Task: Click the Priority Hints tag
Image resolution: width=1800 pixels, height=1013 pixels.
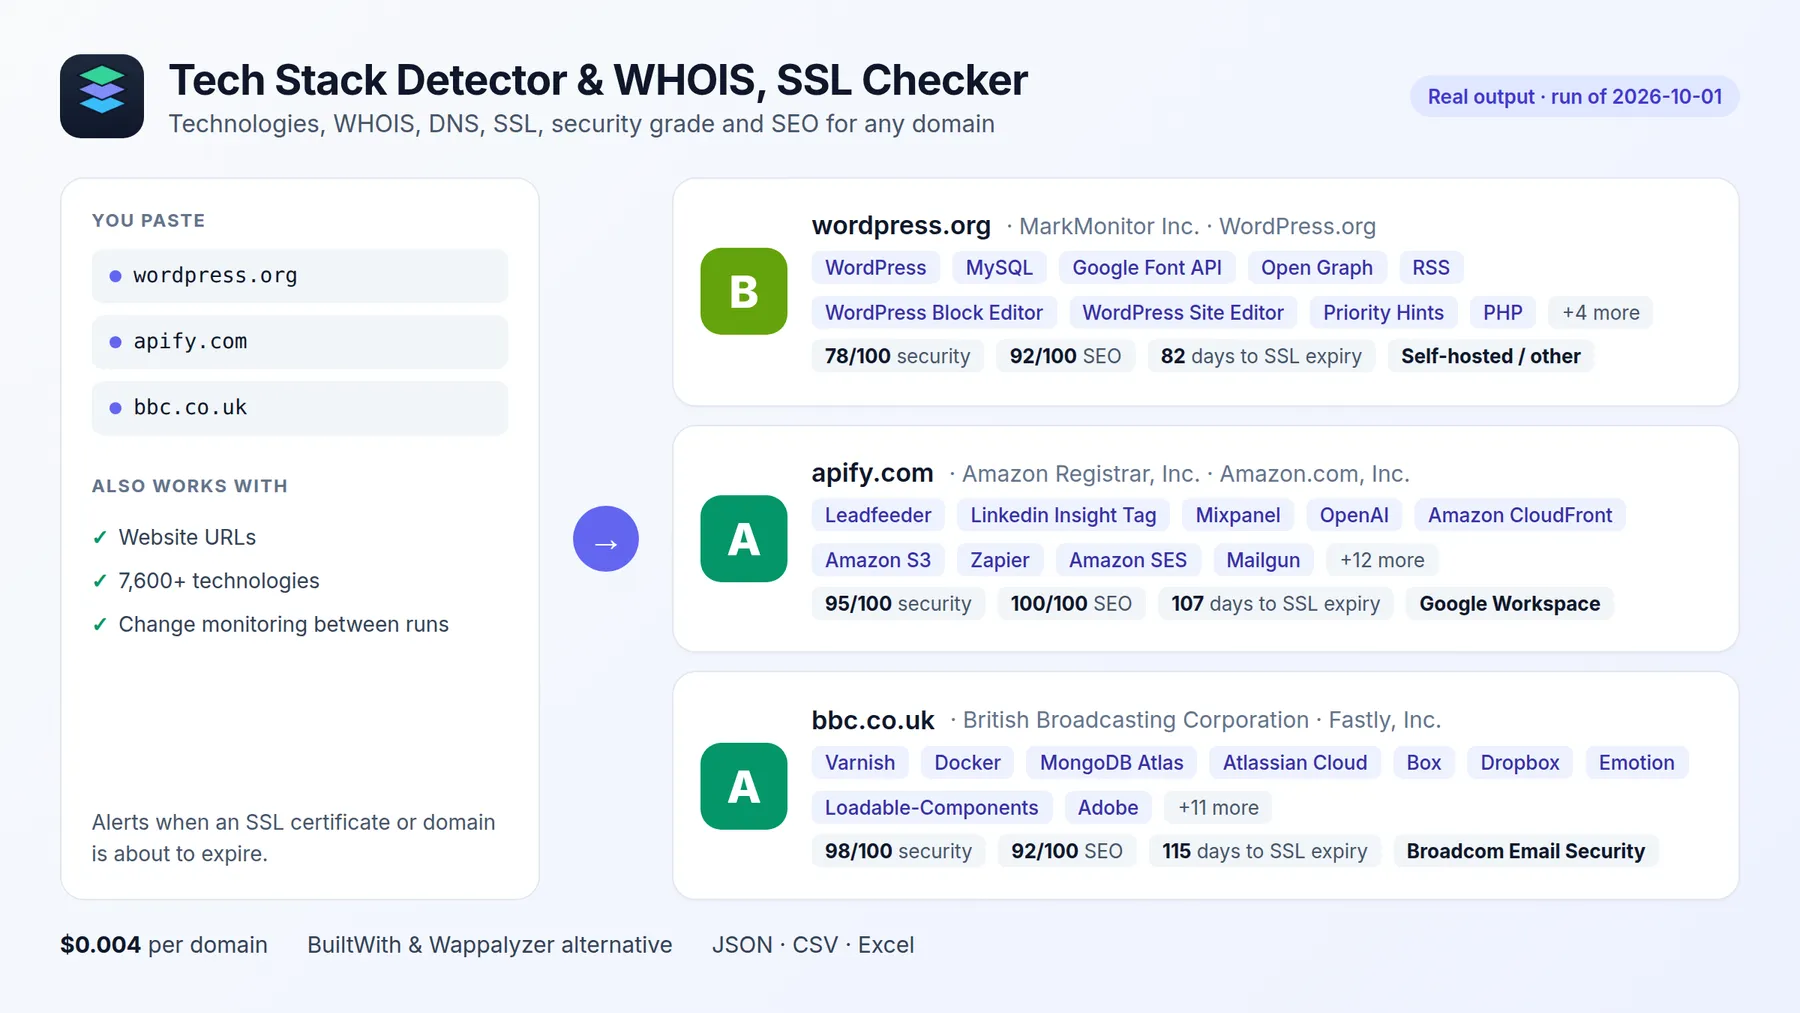Action: click(x=1384, y=313)
